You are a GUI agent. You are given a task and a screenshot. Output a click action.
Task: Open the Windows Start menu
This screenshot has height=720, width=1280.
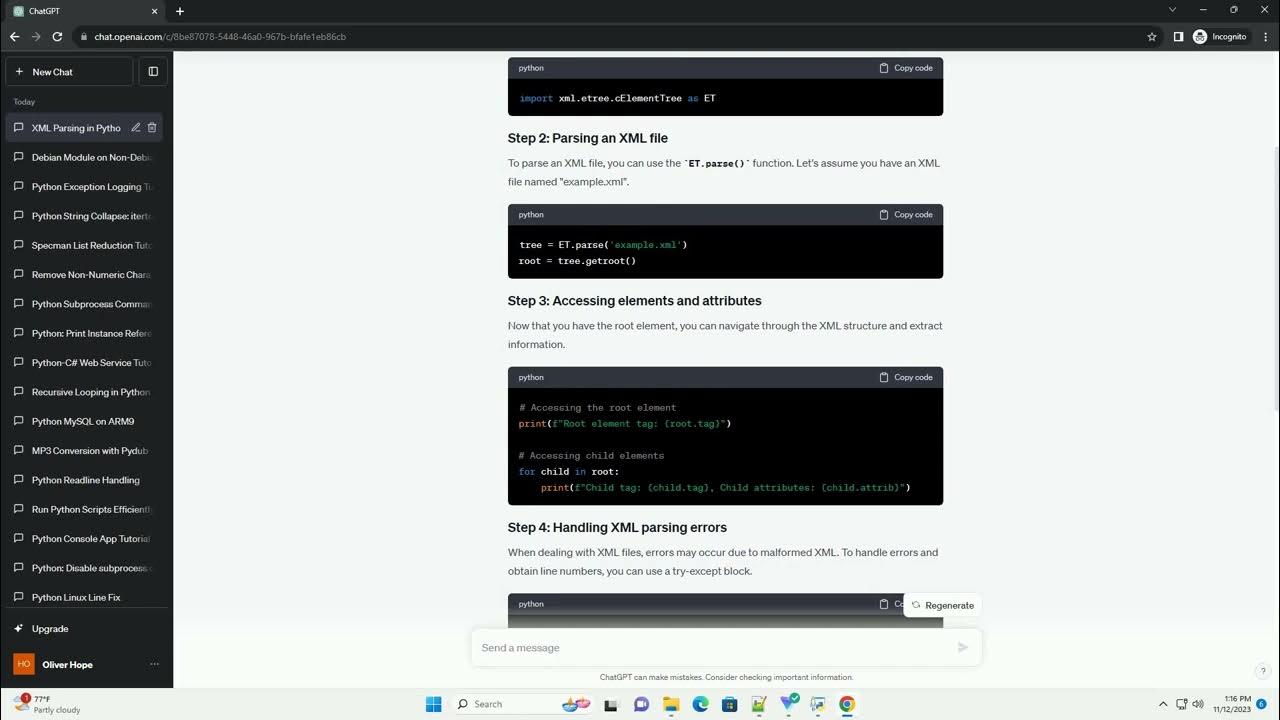[433, 704]
